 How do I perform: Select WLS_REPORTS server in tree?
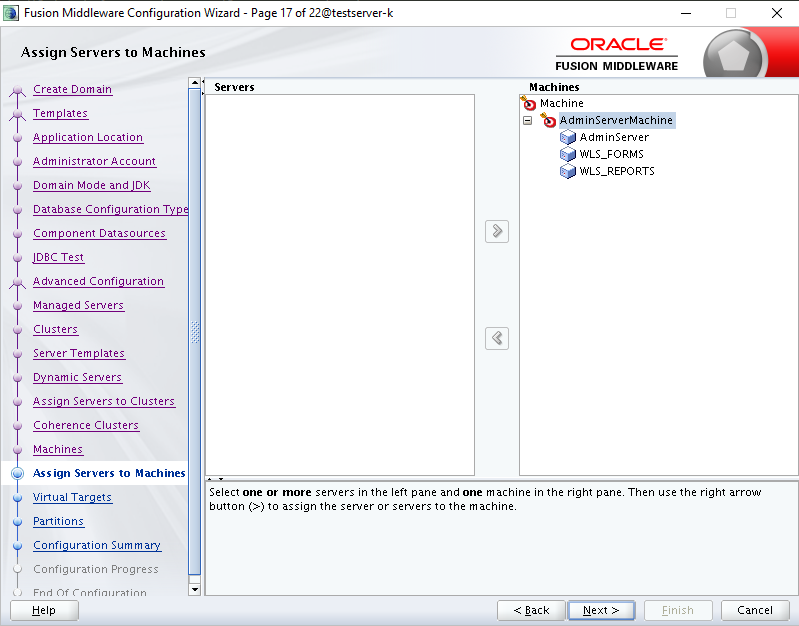point(617,171)
